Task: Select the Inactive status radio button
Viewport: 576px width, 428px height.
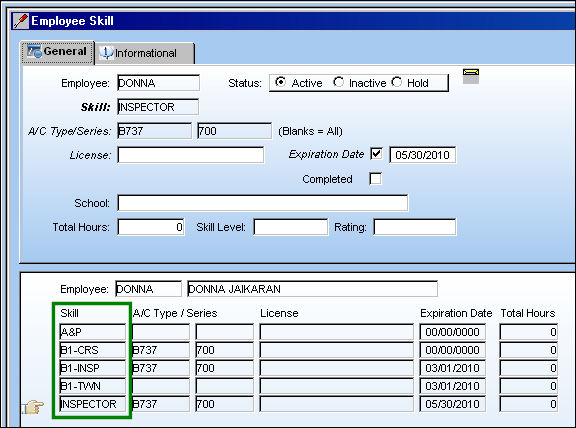Action: 338,82
